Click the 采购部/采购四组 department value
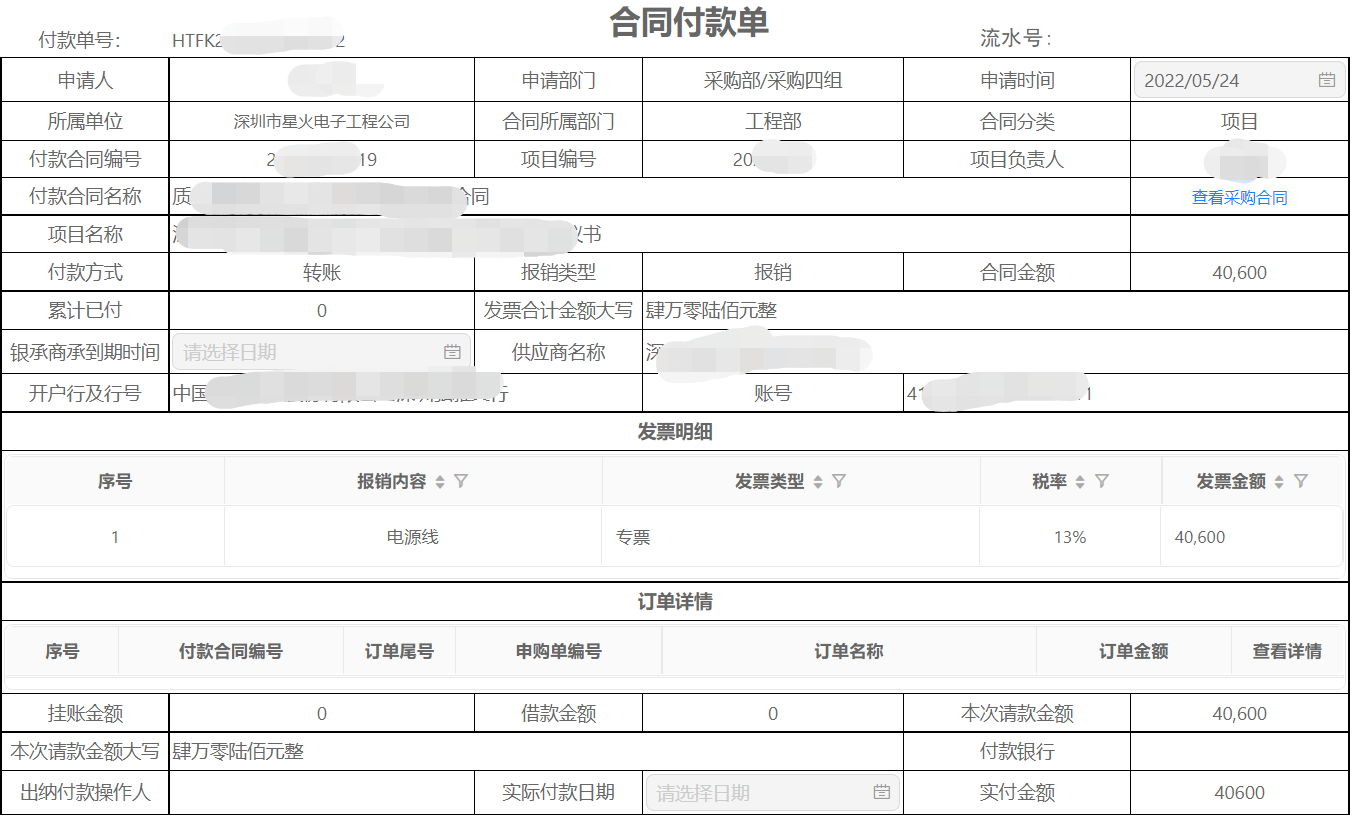1353x815 pixels. (773, 81)
